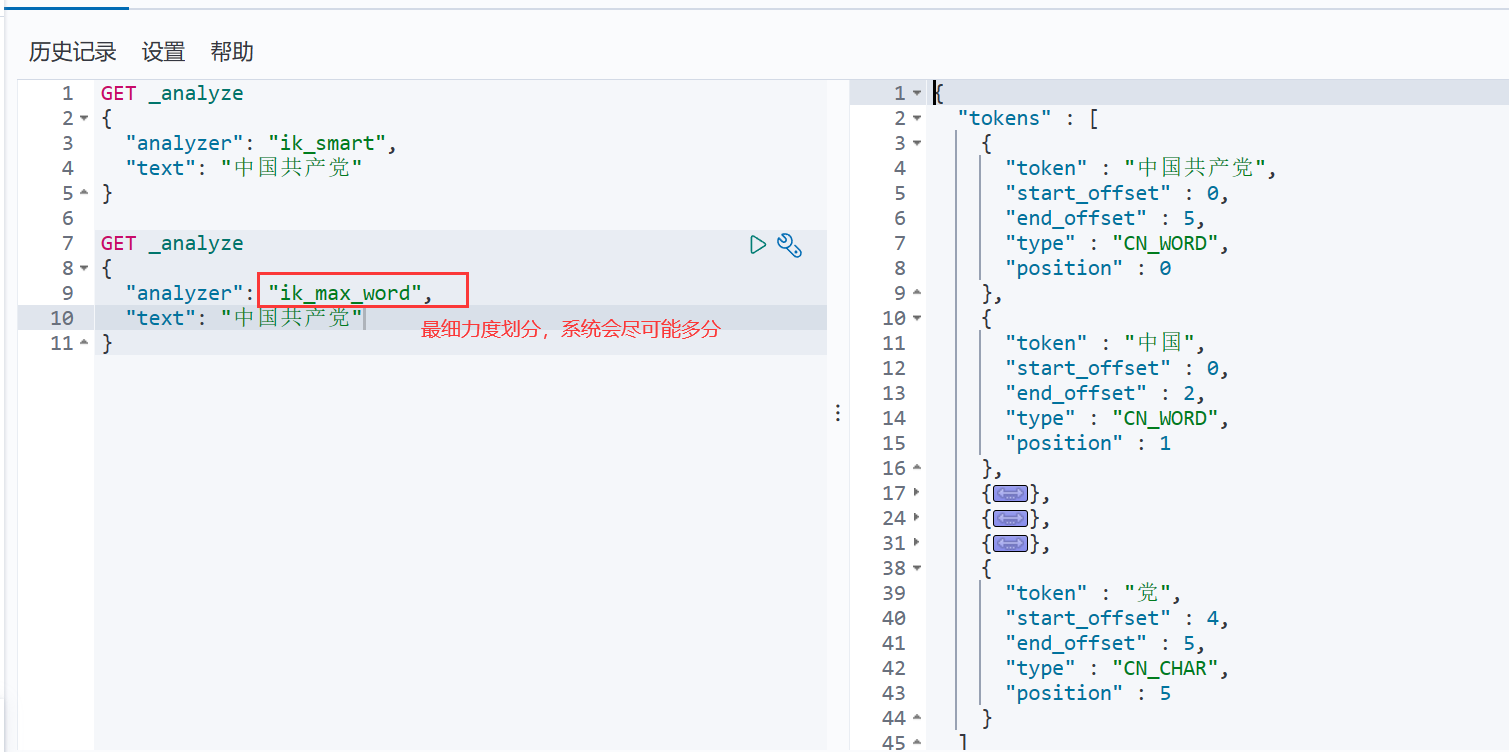
Task: Collapse first token object at response line 3
Action: 917,144
